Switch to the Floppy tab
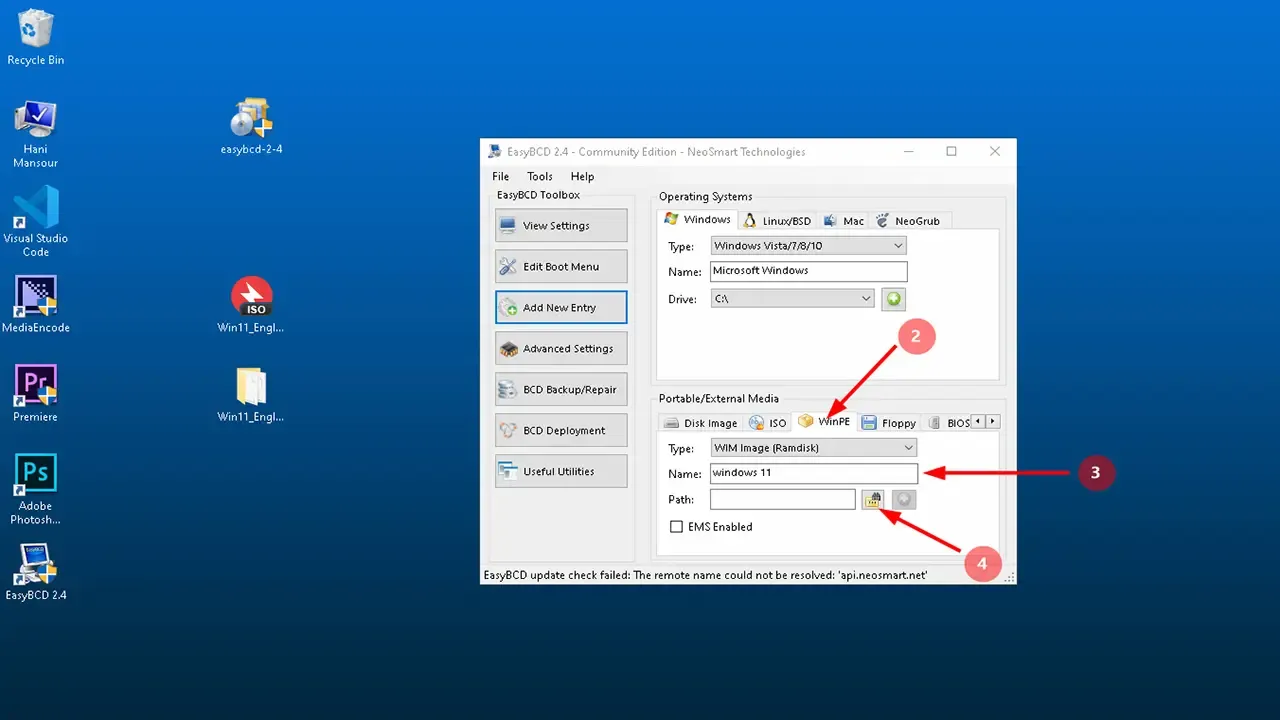 (x=889, y=423)
